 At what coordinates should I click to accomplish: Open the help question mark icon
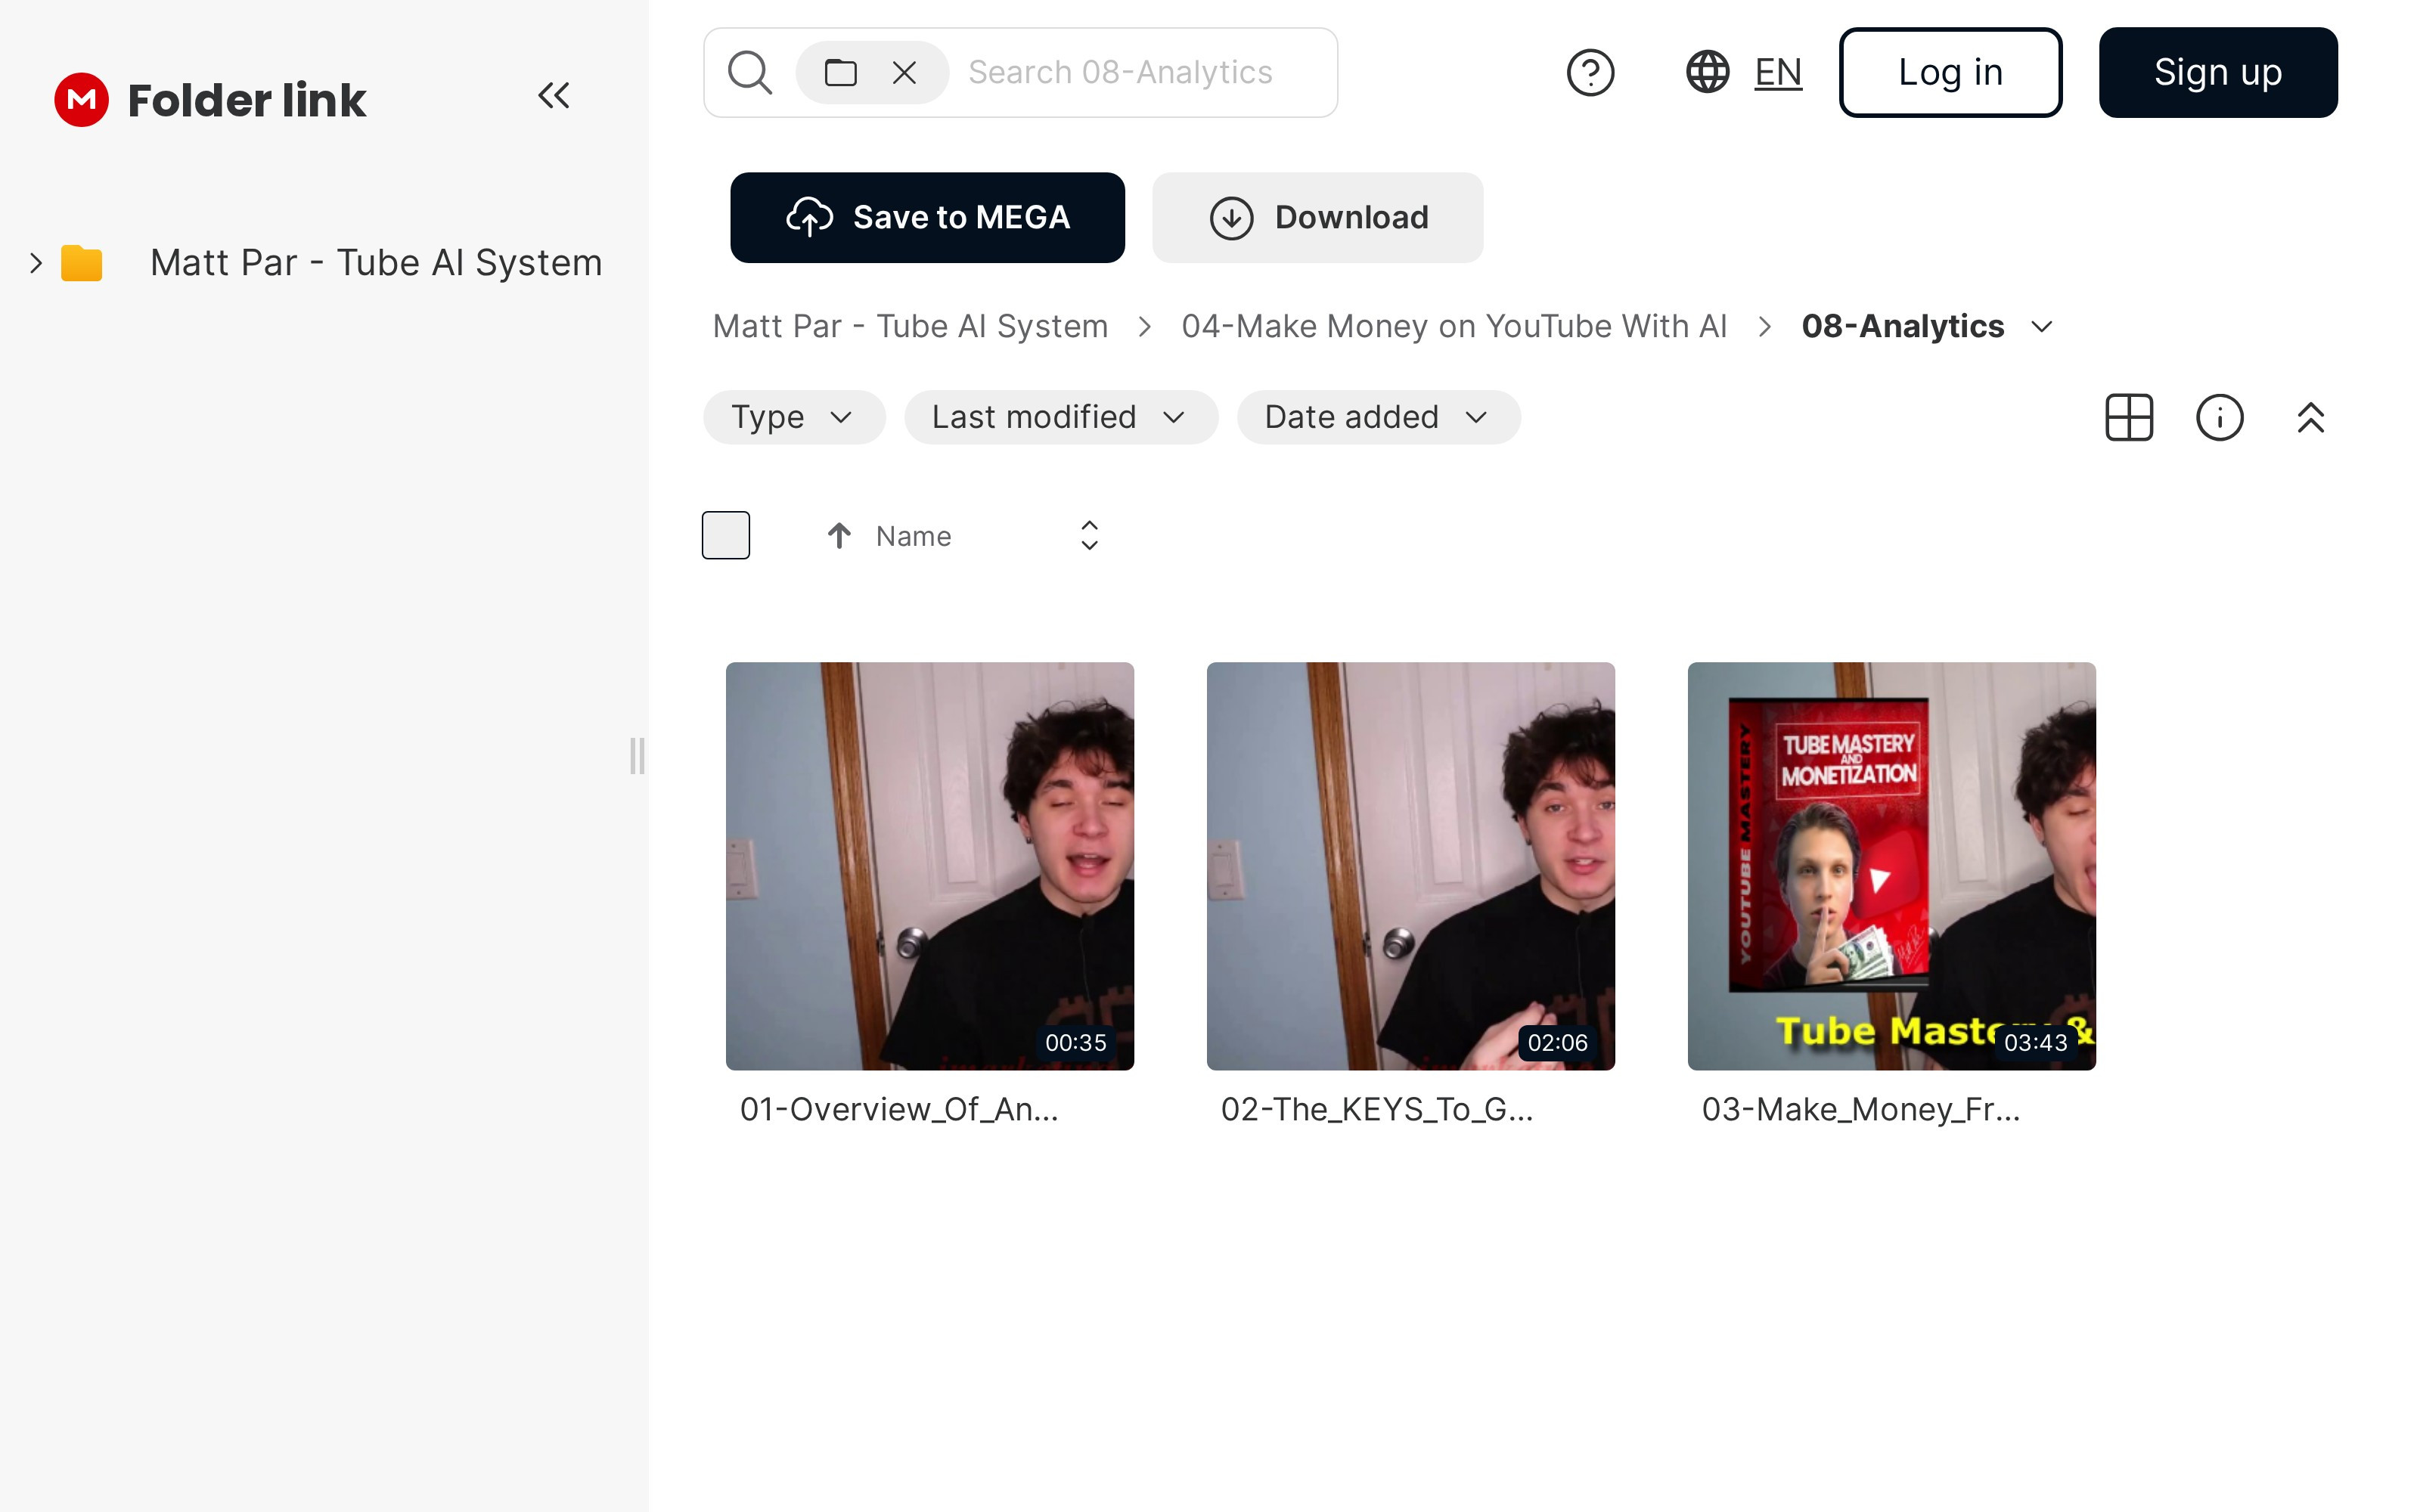(1590, 72)
